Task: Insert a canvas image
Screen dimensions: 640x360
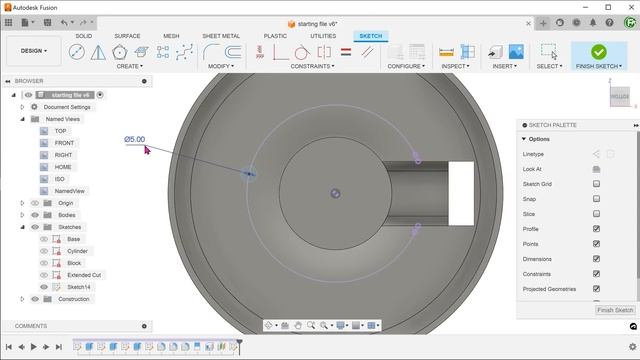Action: tap(516, 52)
